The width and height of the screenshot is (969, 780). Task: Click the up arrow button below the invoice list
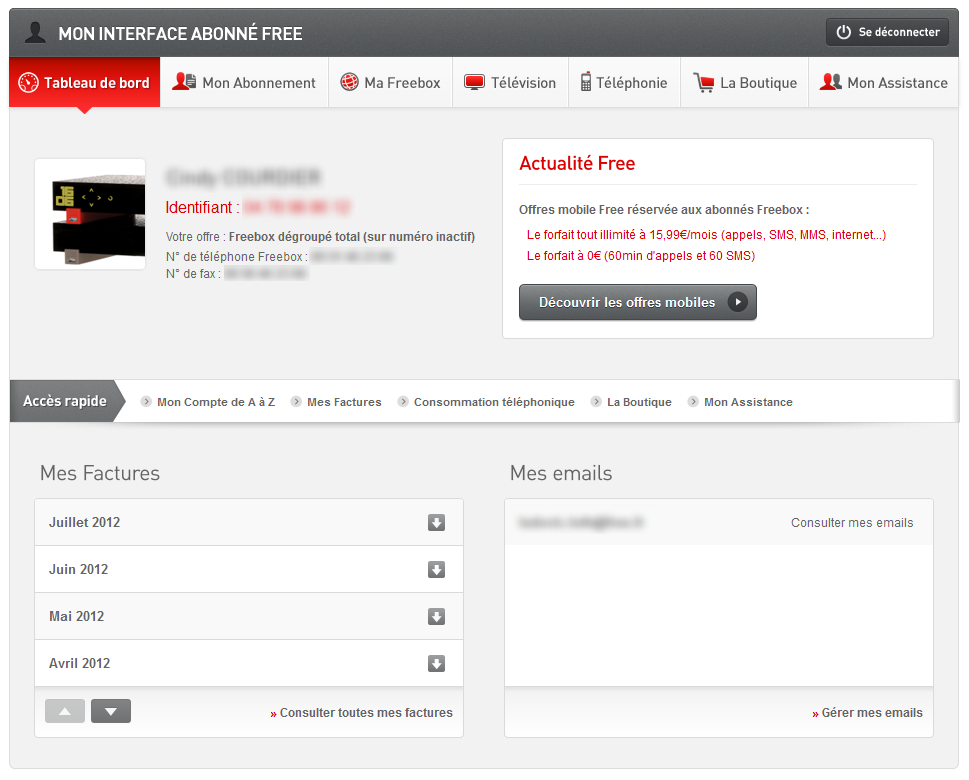65,711
